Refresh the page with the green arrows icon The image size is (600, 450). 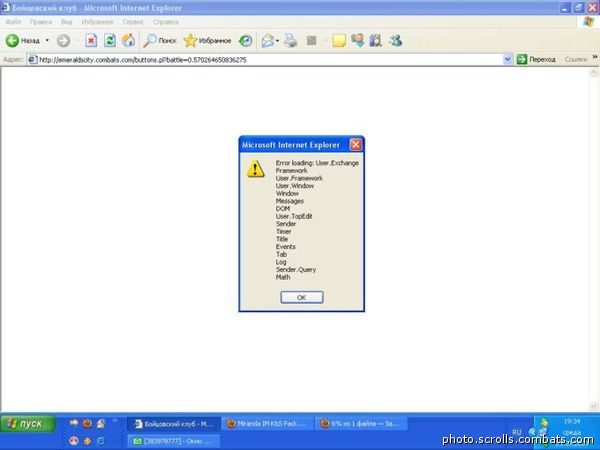pos(110,41)
